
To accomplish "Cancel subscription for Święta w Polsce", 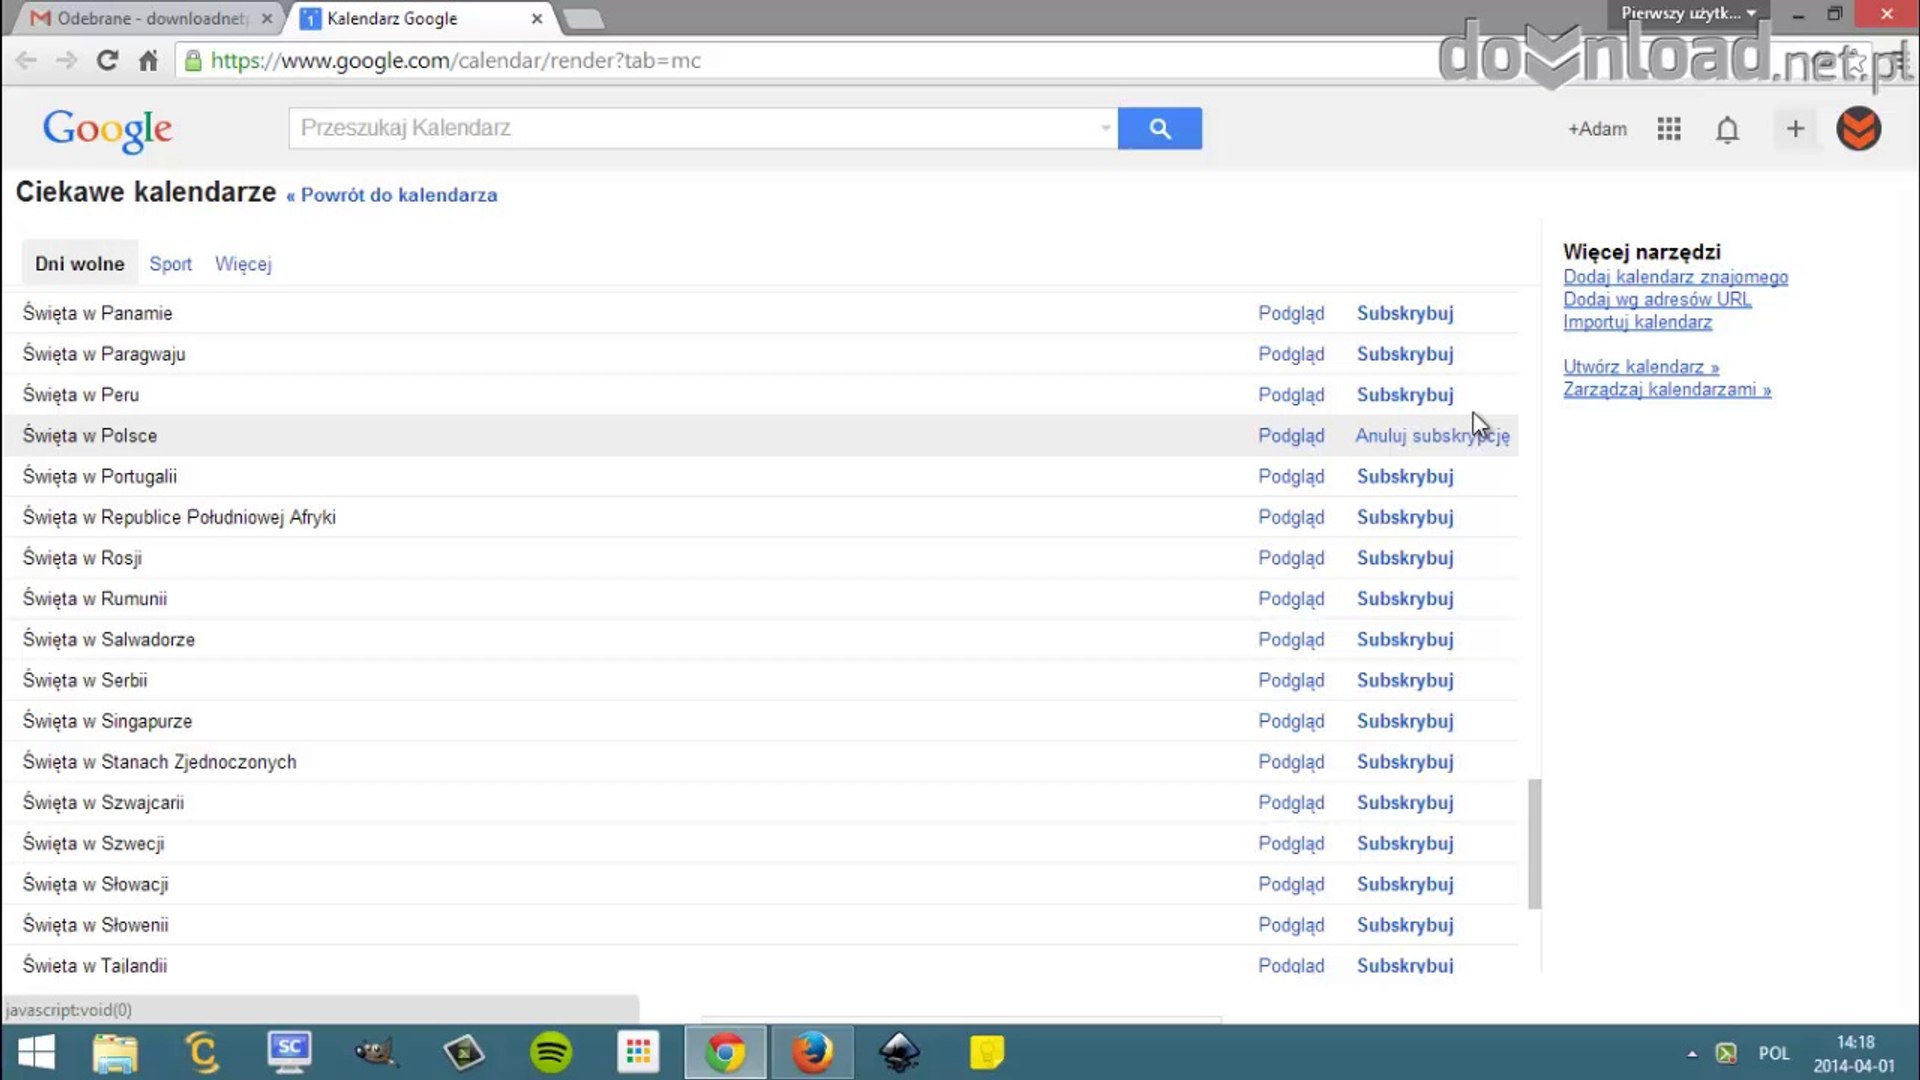I will (1431, 436).
